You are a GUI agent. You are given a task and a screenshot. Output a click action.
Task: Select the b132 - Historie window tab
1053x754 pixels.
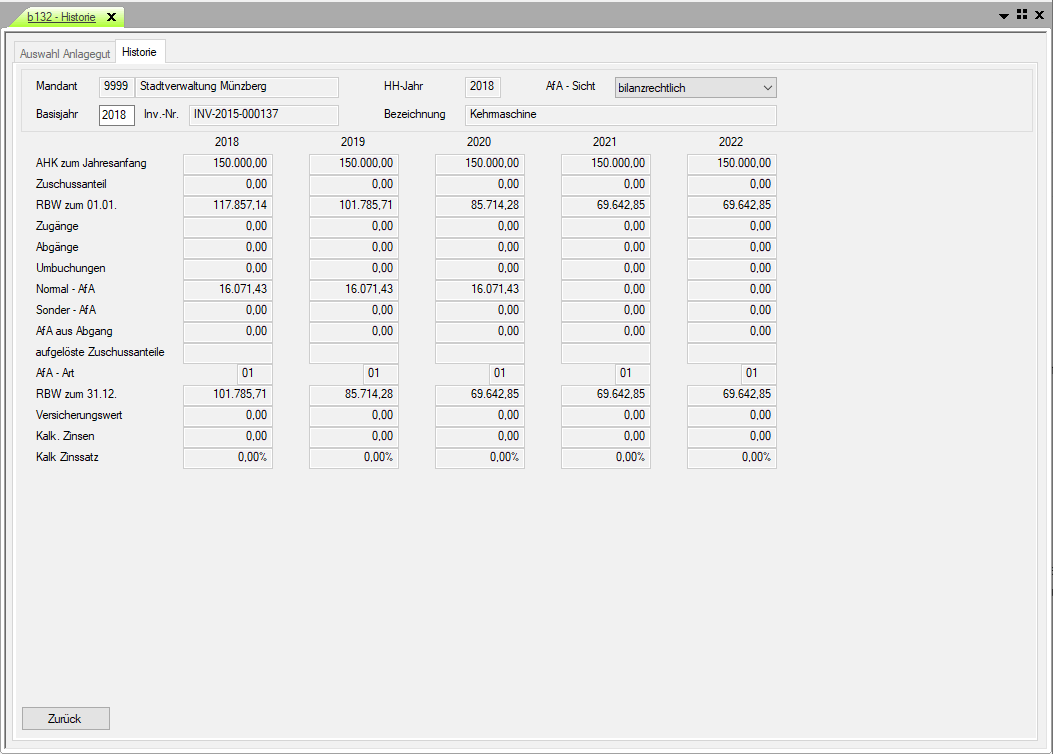60,17
